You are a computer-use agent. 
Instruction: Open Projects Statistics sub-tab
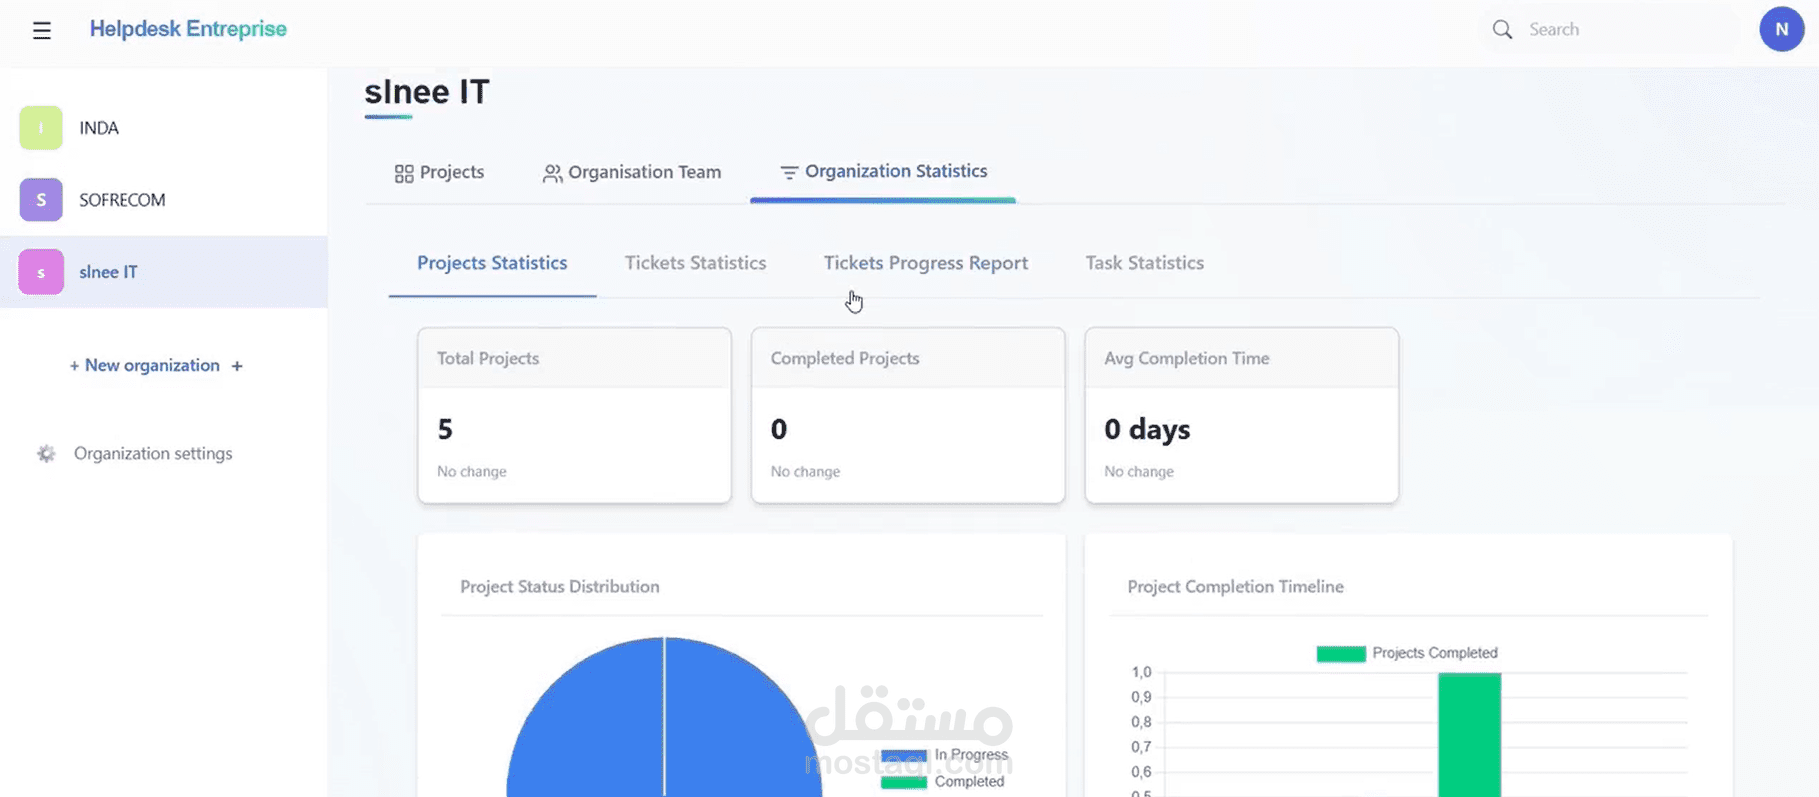492,263
